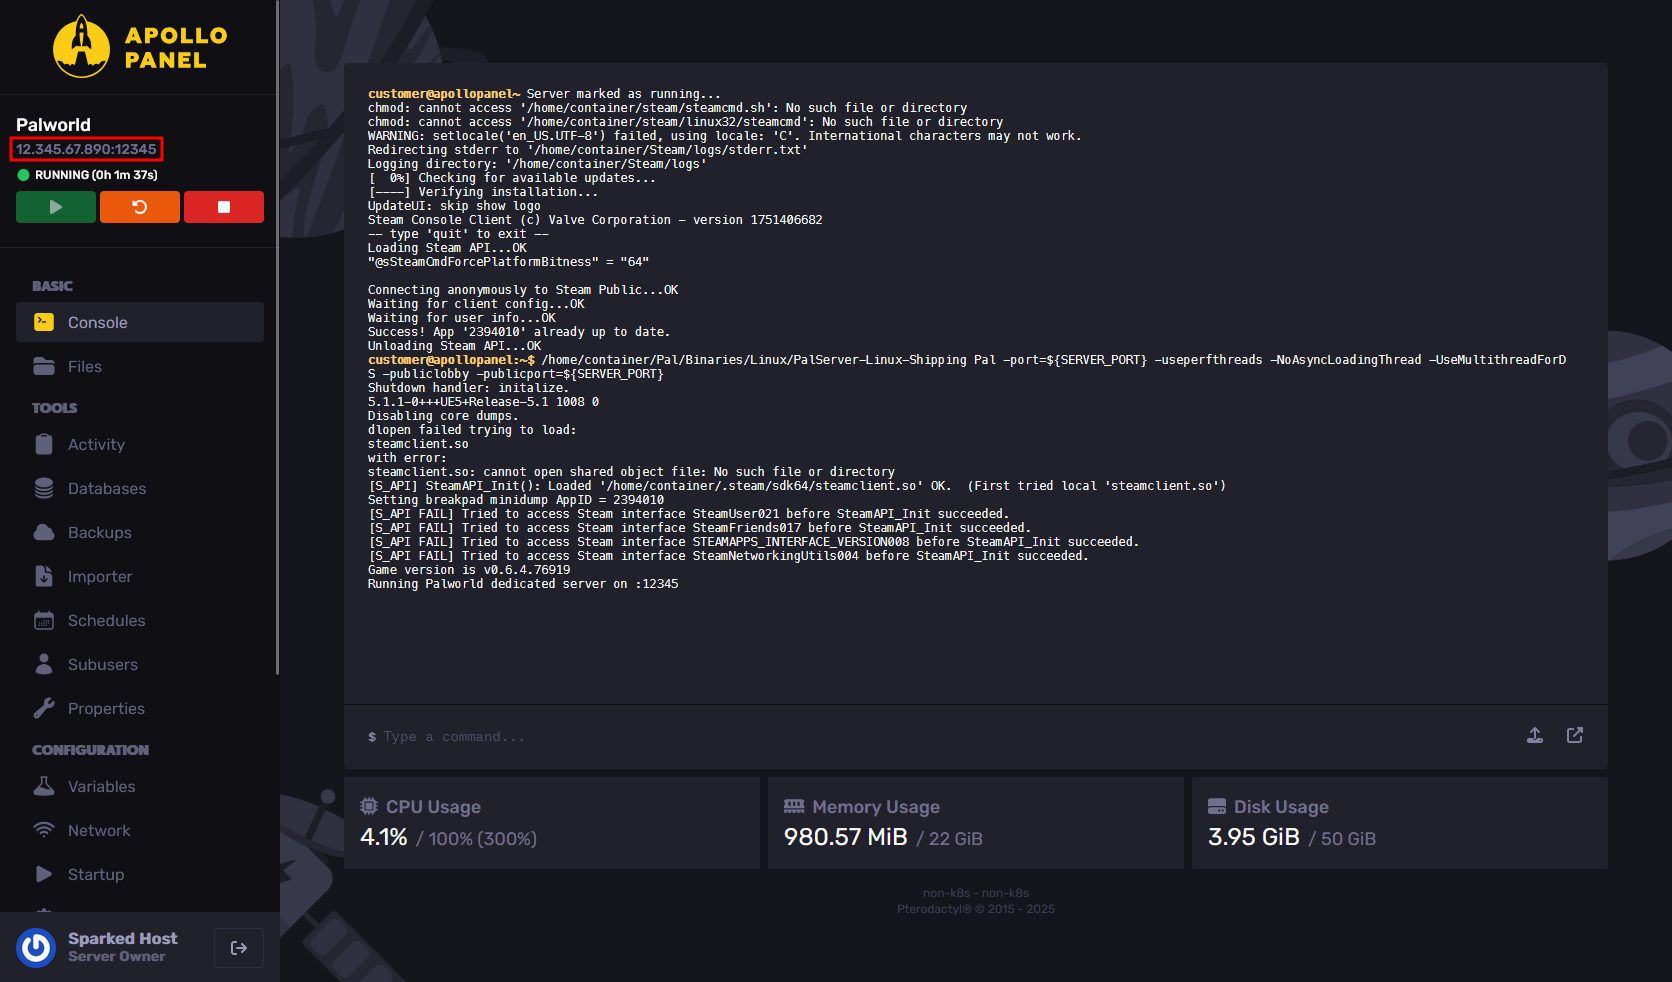Viewport: 1672px width, 982px height.
Task: Click the green running status dot
Action: [23, 175]
